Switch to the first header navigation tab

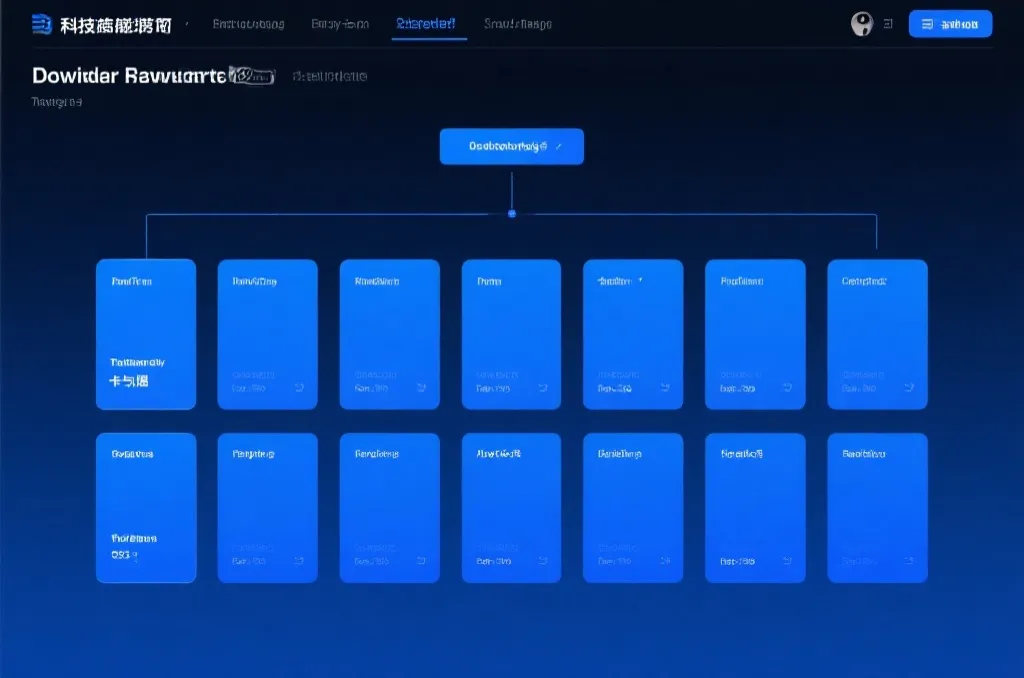[248, 24]
